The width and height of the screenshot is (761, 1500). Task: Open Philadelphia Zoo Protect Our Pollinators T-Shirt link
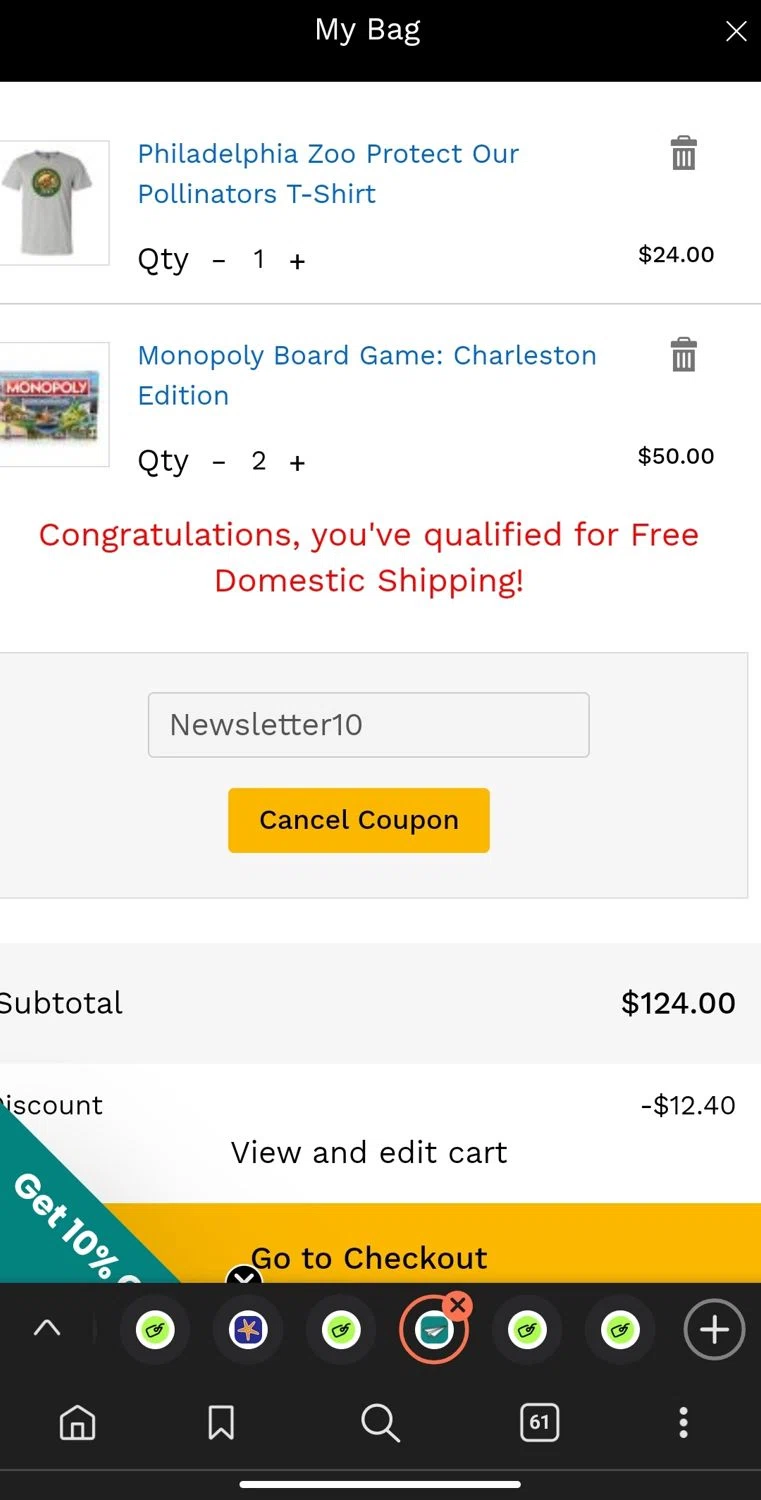tap(328, 174)
